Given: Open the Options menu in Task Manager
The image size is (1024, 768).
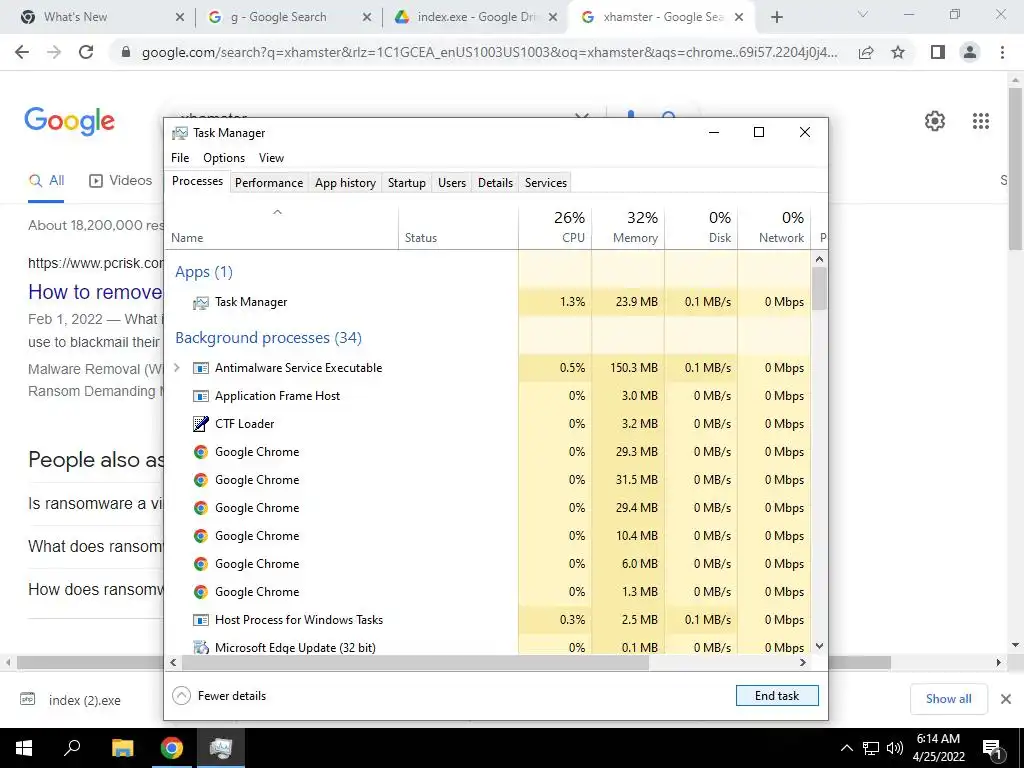Looking at the screenshot, I should (x=224, y=158).
